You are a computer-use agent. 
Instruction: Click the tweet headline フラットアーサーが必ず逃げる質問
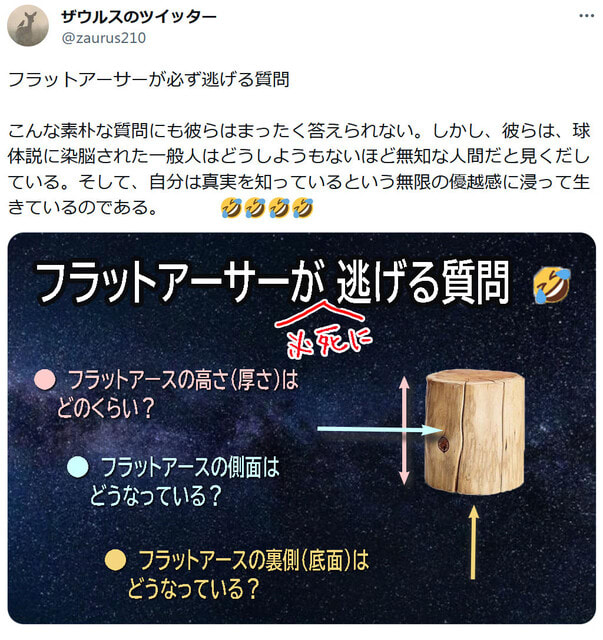149,79
